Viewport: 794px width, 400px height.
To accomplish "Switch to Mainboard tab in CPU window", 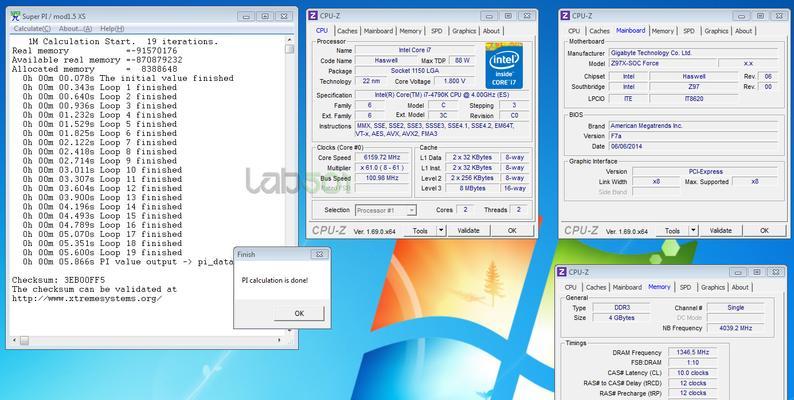I will click(378, 31).
